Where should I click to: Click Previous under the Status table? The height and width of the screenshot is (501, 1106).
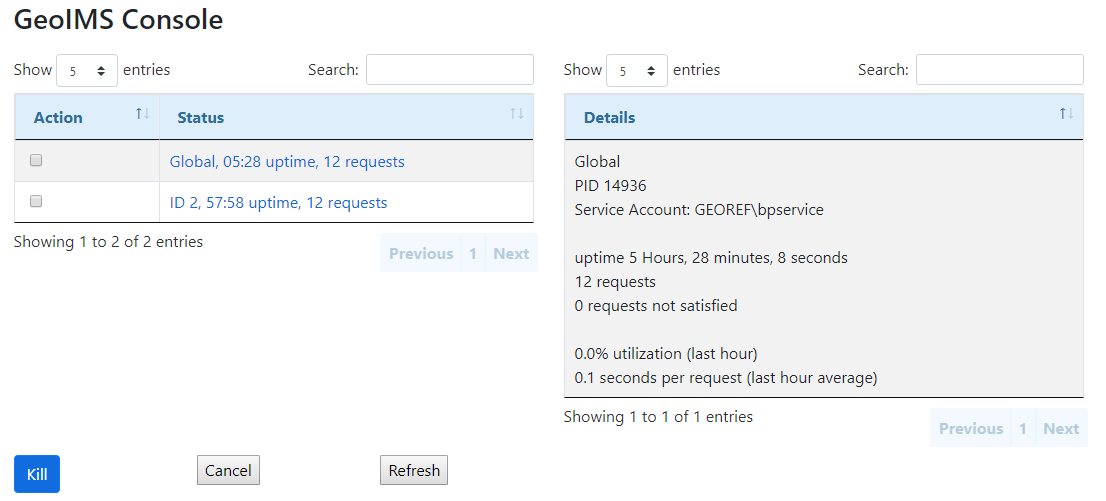pos(421,254)
